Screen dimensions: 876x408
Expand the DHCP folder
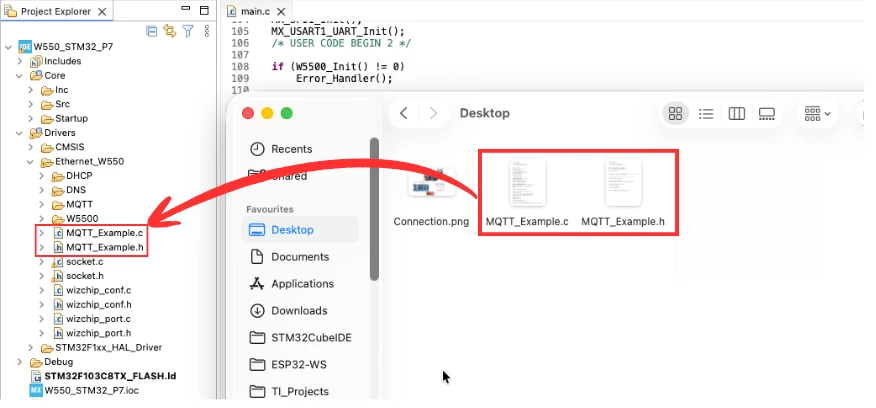pyautogui.click(x=42, y=176)
